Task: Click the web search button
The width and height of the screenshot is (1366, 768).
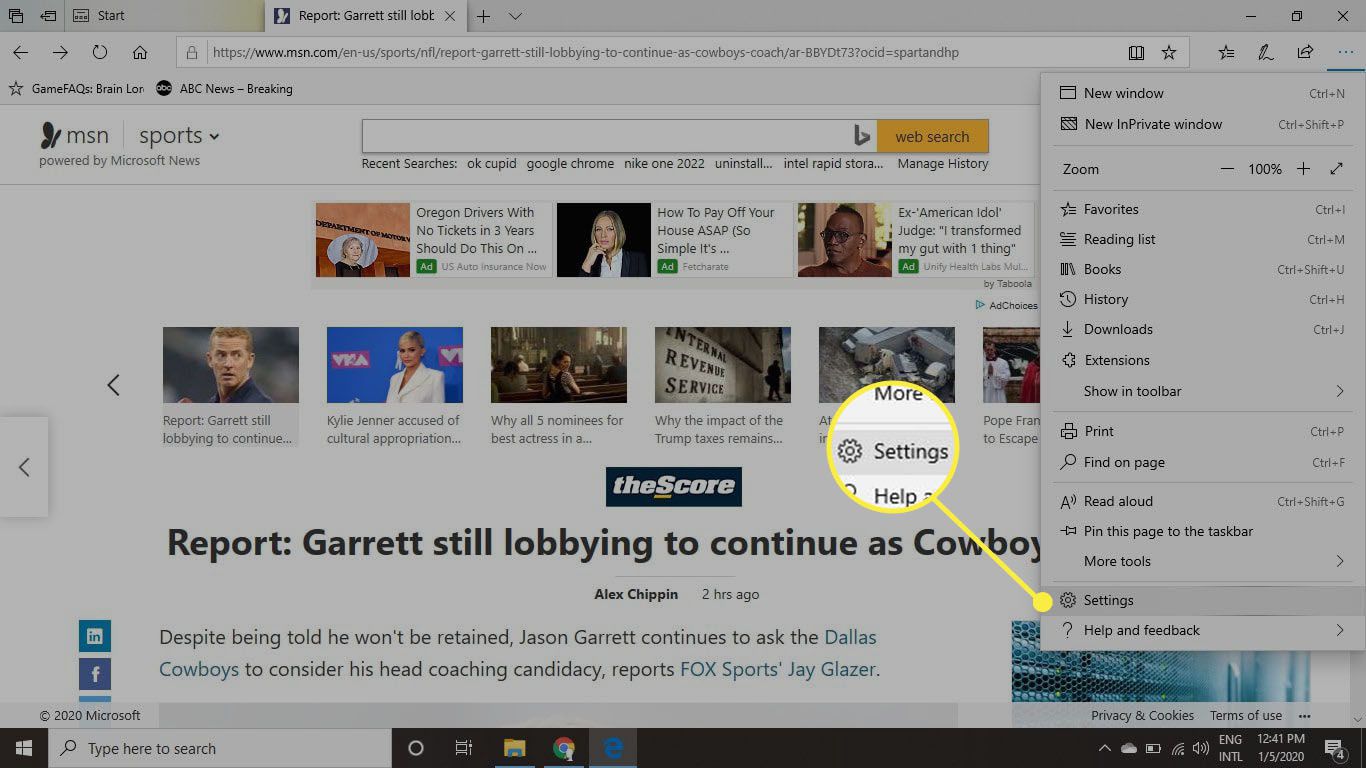Action: point(932,136)
